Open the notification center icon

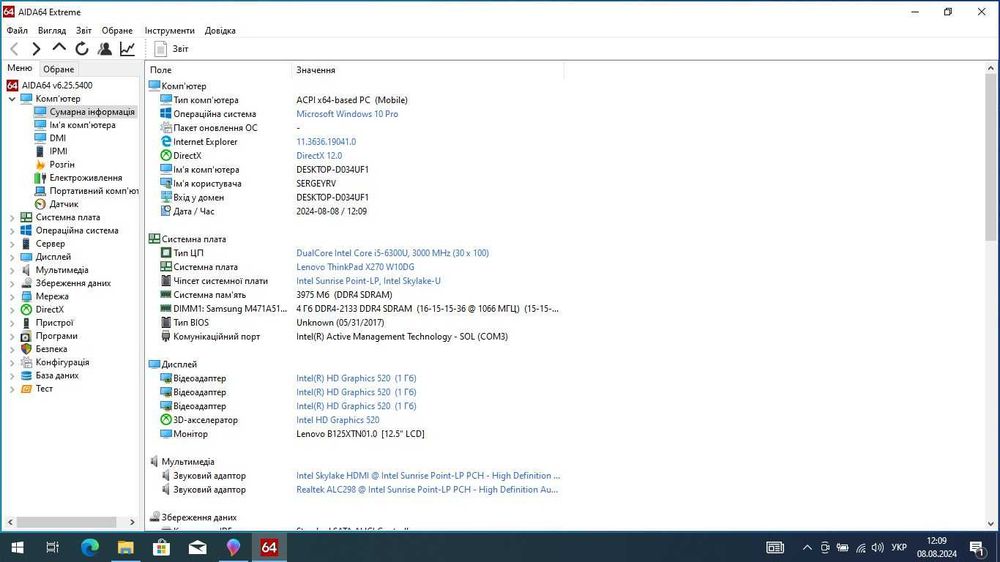(x=976, y=547)
